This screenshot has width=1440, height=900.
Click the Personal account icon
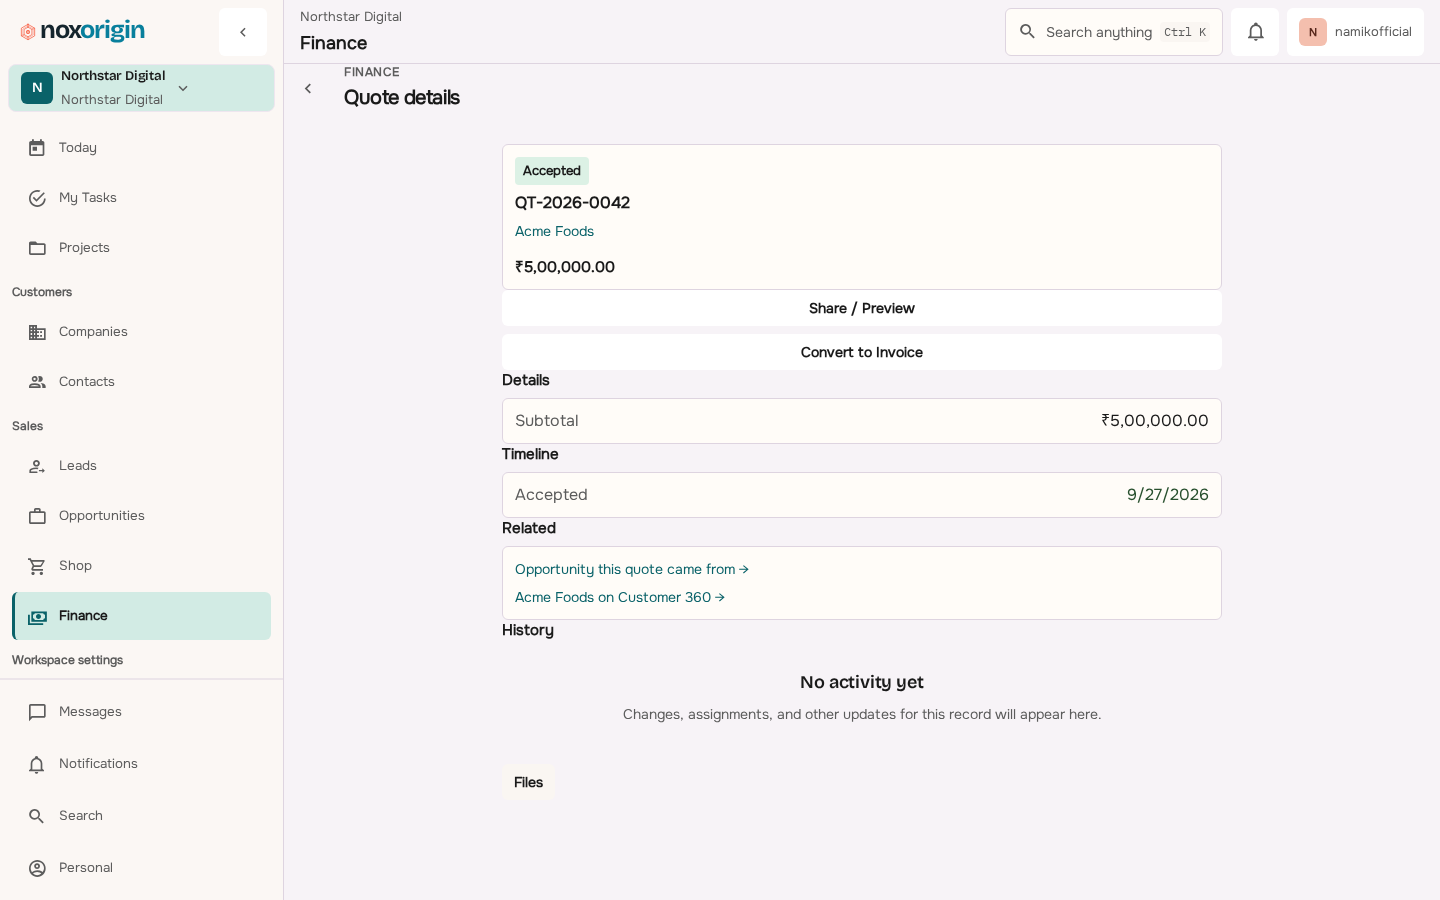(37, 868)
